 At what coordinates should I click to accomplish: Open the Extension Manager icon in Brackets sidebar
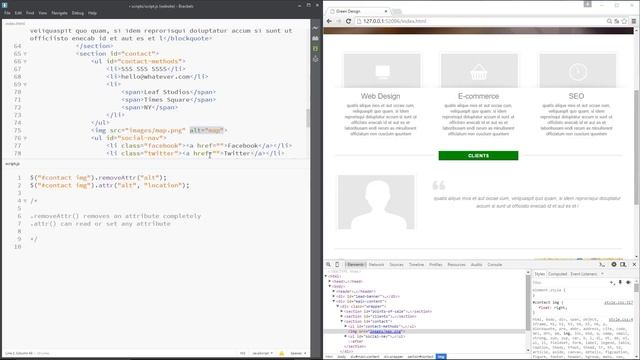click(315, 38)
